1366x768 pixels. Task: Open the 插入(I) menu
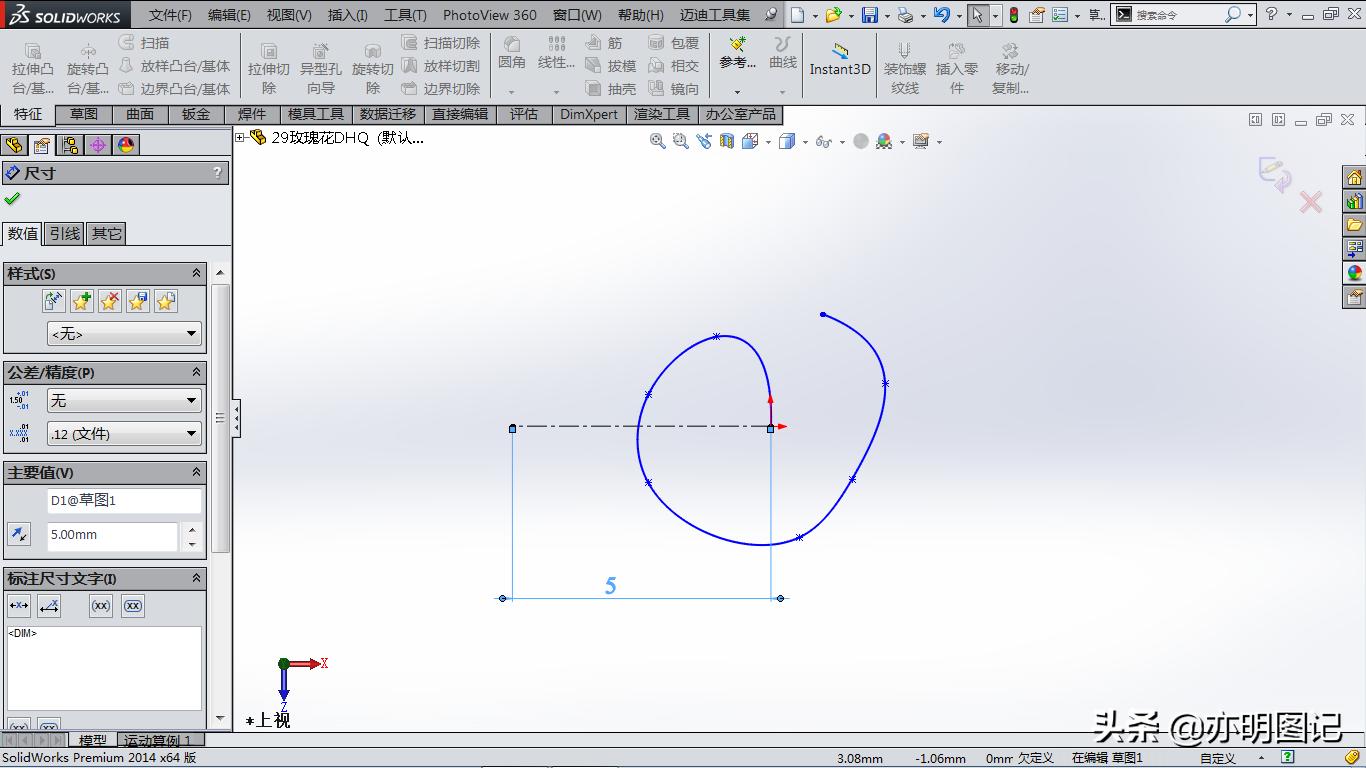pyautogui.click(x=347, y=14)
